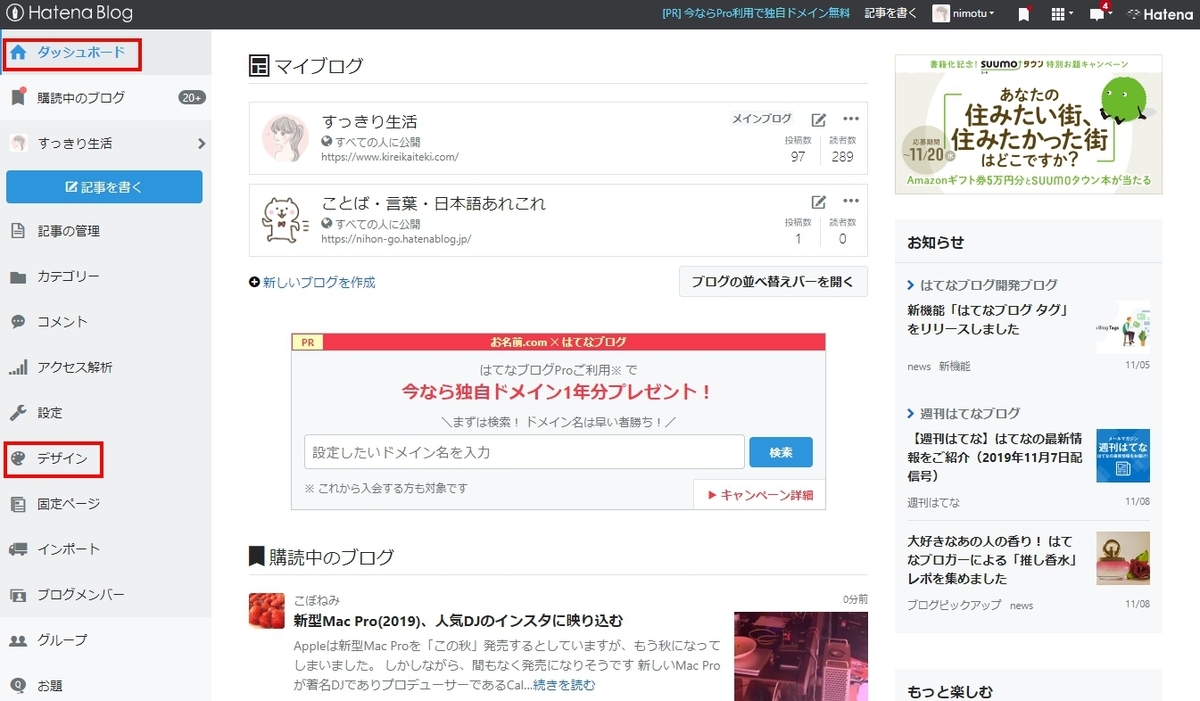
Task: Click the edit pencil icon for すっきり生活
Action: pyautogui.click(x=819, y=119)
